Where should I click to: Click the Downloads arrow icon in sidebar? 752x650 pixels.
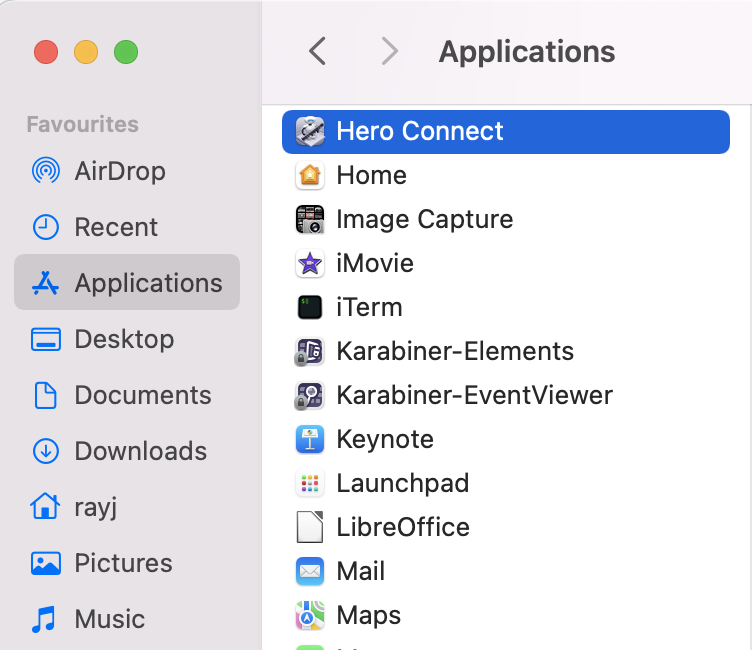[x=46, y=451]
